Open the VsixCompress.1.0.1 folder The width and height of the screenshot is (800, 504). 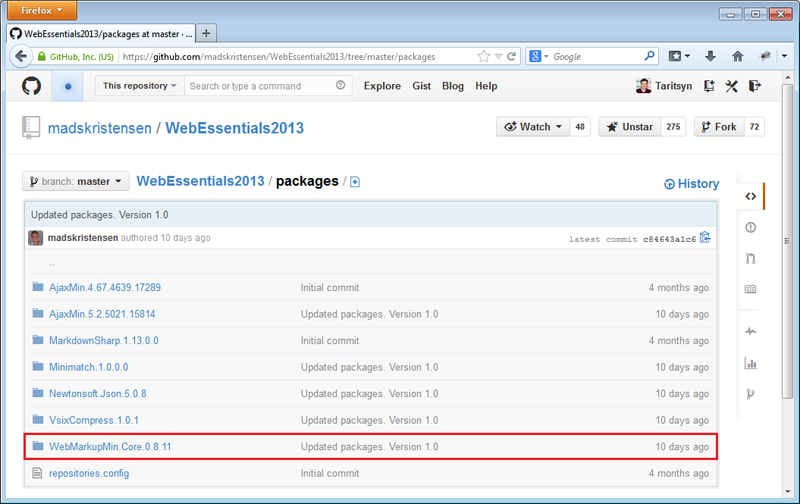click(x=94, y=420)
